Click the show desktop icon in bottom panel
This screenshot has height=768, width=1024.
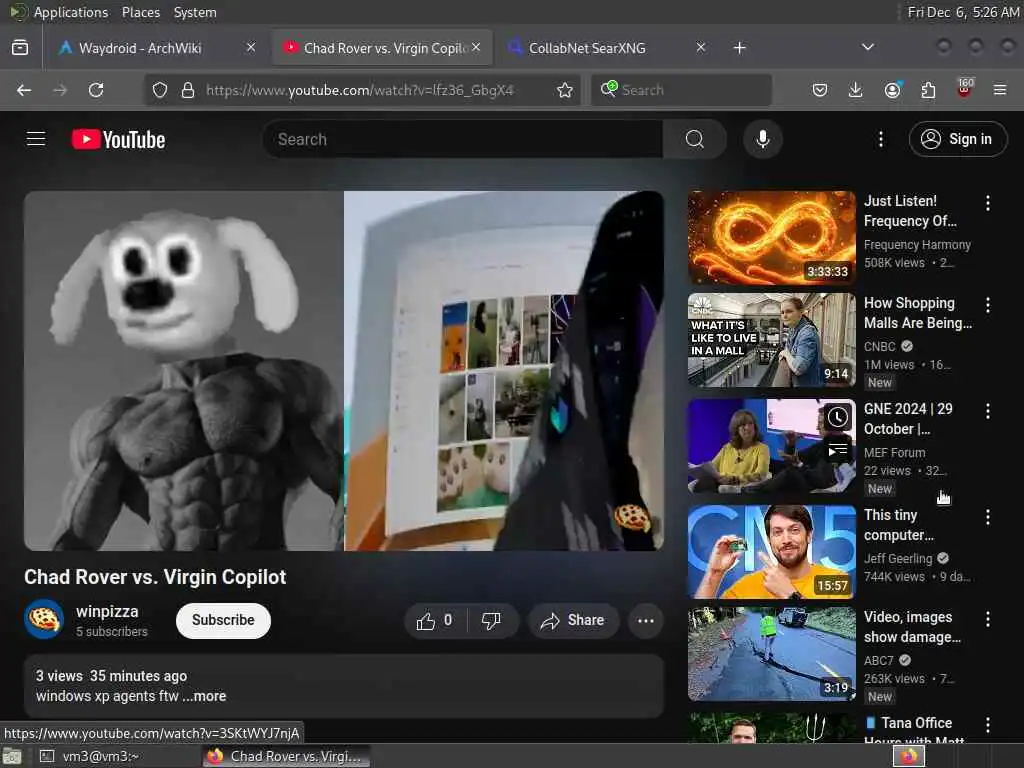[12, 757]
